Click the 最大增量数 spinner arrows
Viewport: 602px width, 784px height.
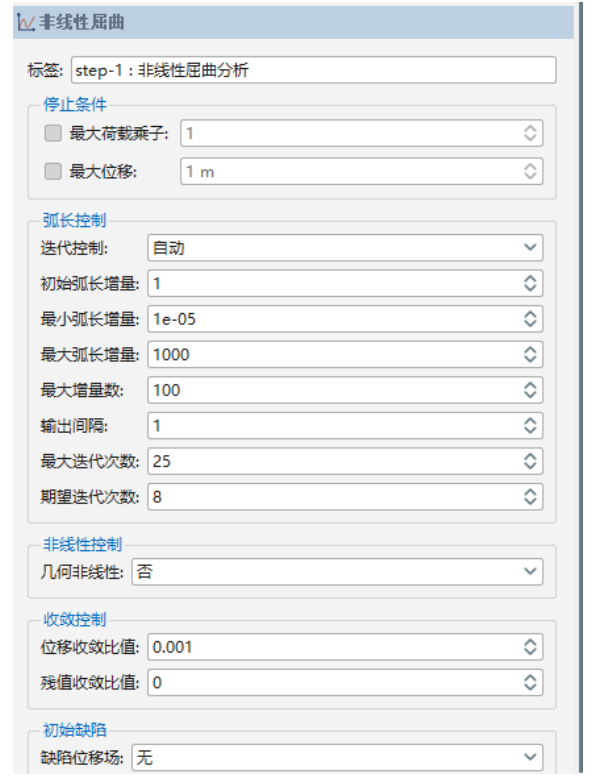[x=530, y=390]
